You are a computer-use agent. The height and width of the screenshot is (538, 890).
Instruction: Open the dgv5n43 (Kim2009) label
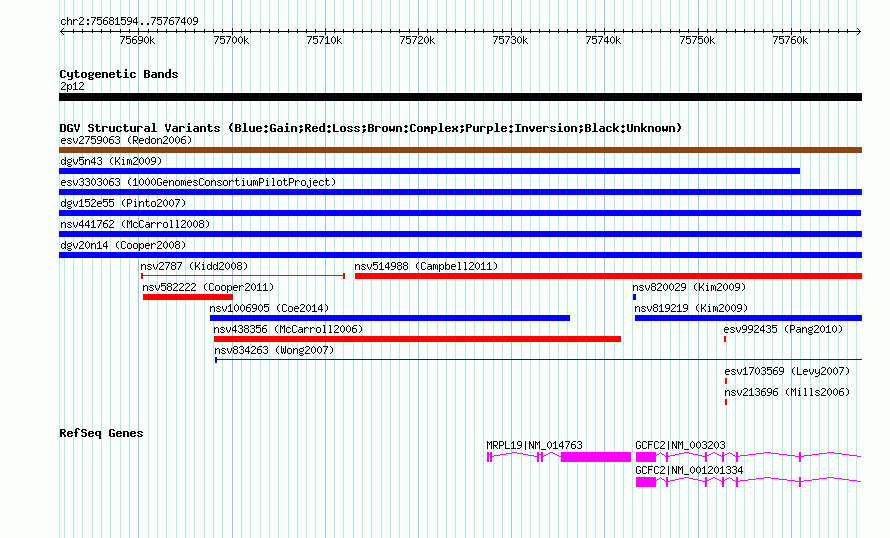tap(111, 161)
